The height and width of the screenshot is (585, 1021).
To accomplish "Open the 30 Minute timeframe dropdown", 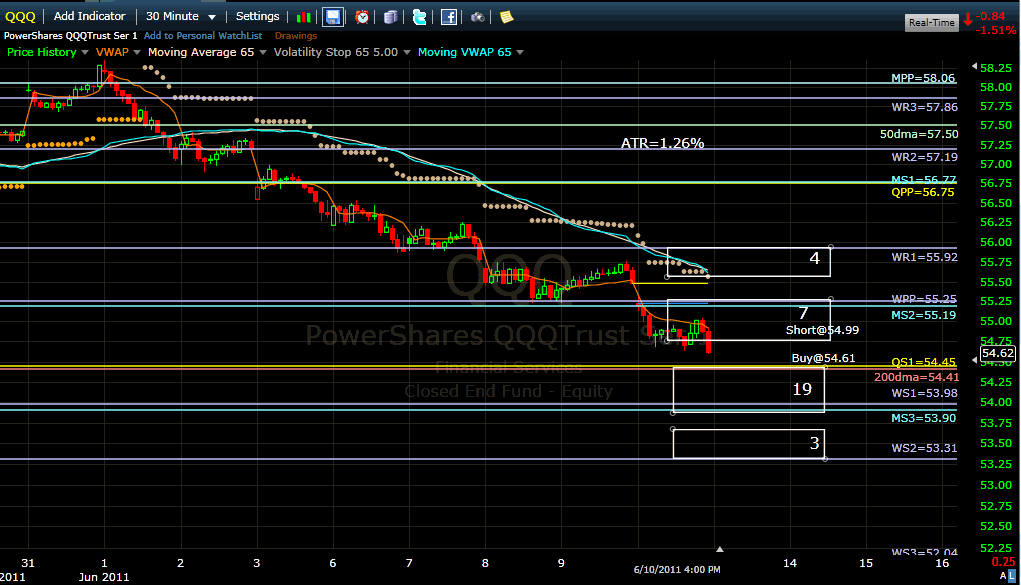I will 180,16.
